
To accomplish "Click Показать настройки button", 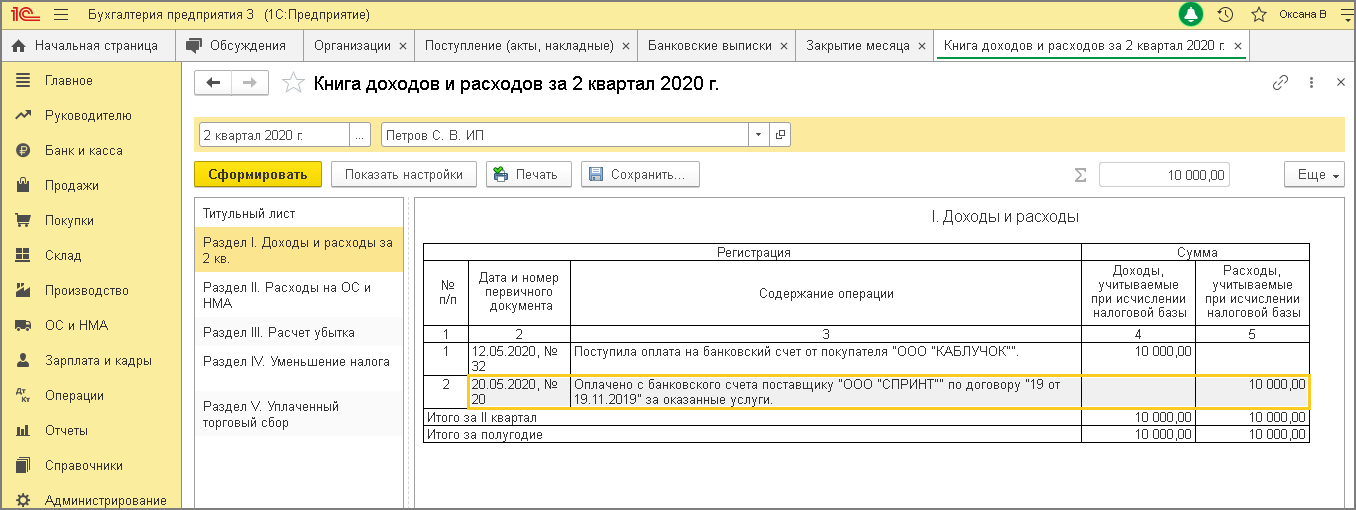I will 404,174.
